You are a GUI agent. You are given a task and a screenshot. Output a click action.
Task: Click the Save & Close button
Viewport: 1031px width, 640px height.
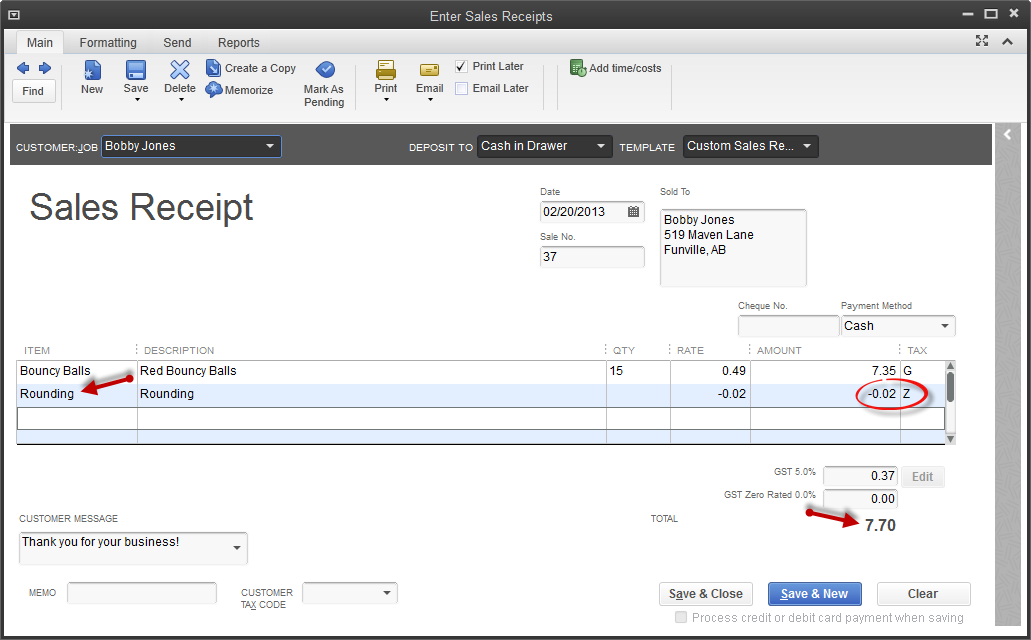click(x=706, y=594)
